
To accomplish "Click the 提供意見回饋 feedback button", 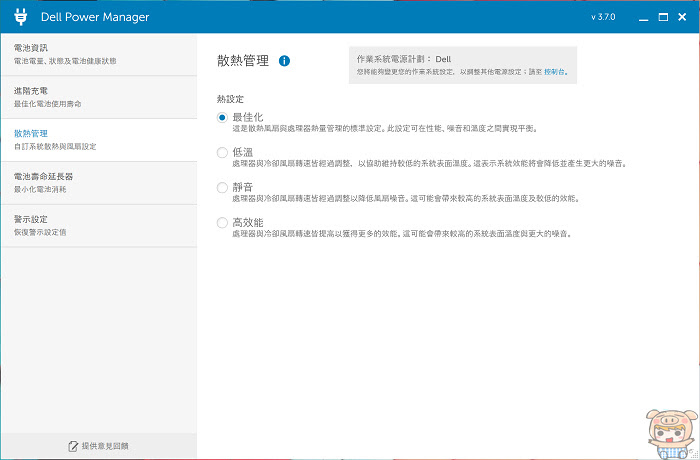I will (x=99, y=446).
